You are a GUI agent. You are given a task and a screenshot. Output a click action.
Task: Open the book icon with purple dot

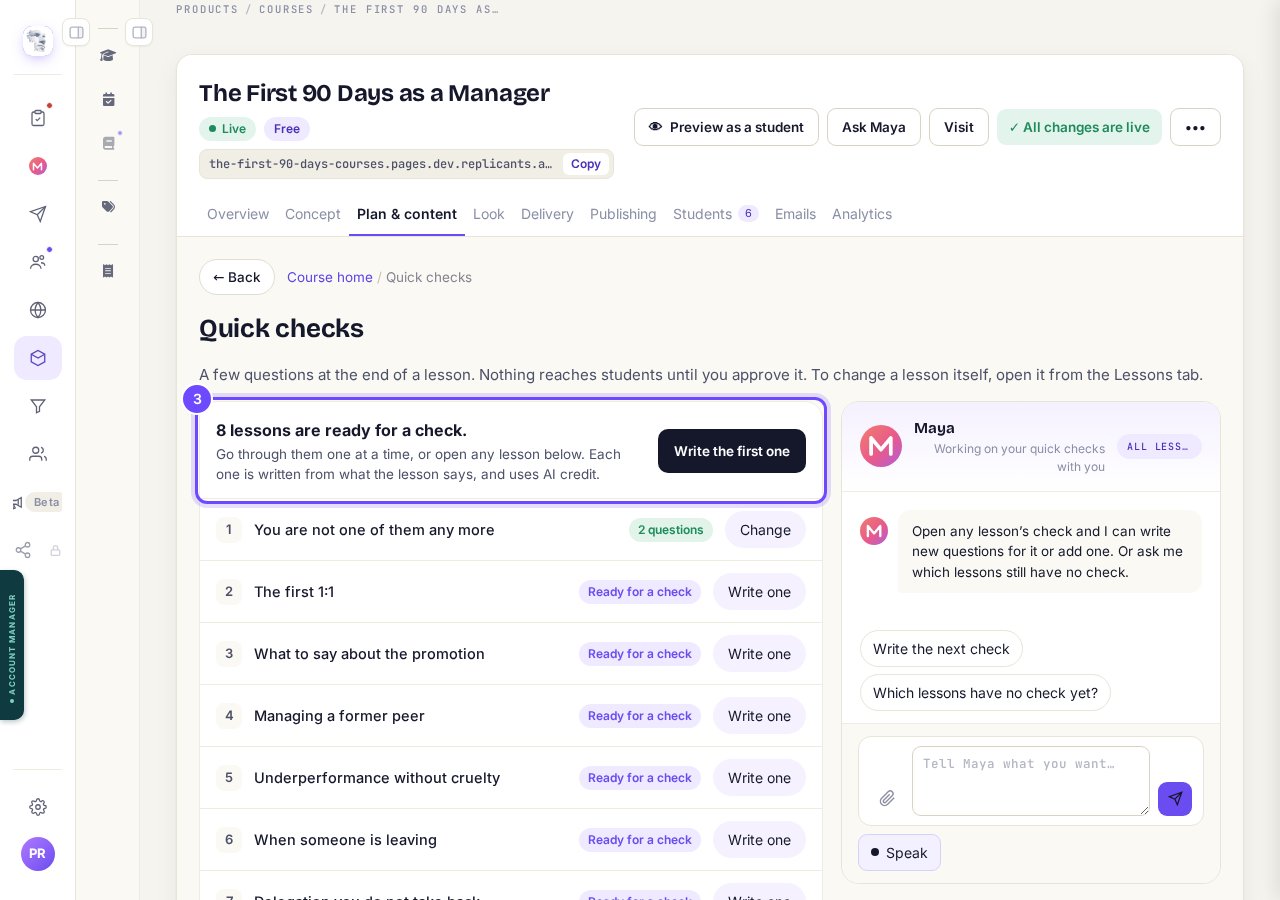[x=108, y=143]
